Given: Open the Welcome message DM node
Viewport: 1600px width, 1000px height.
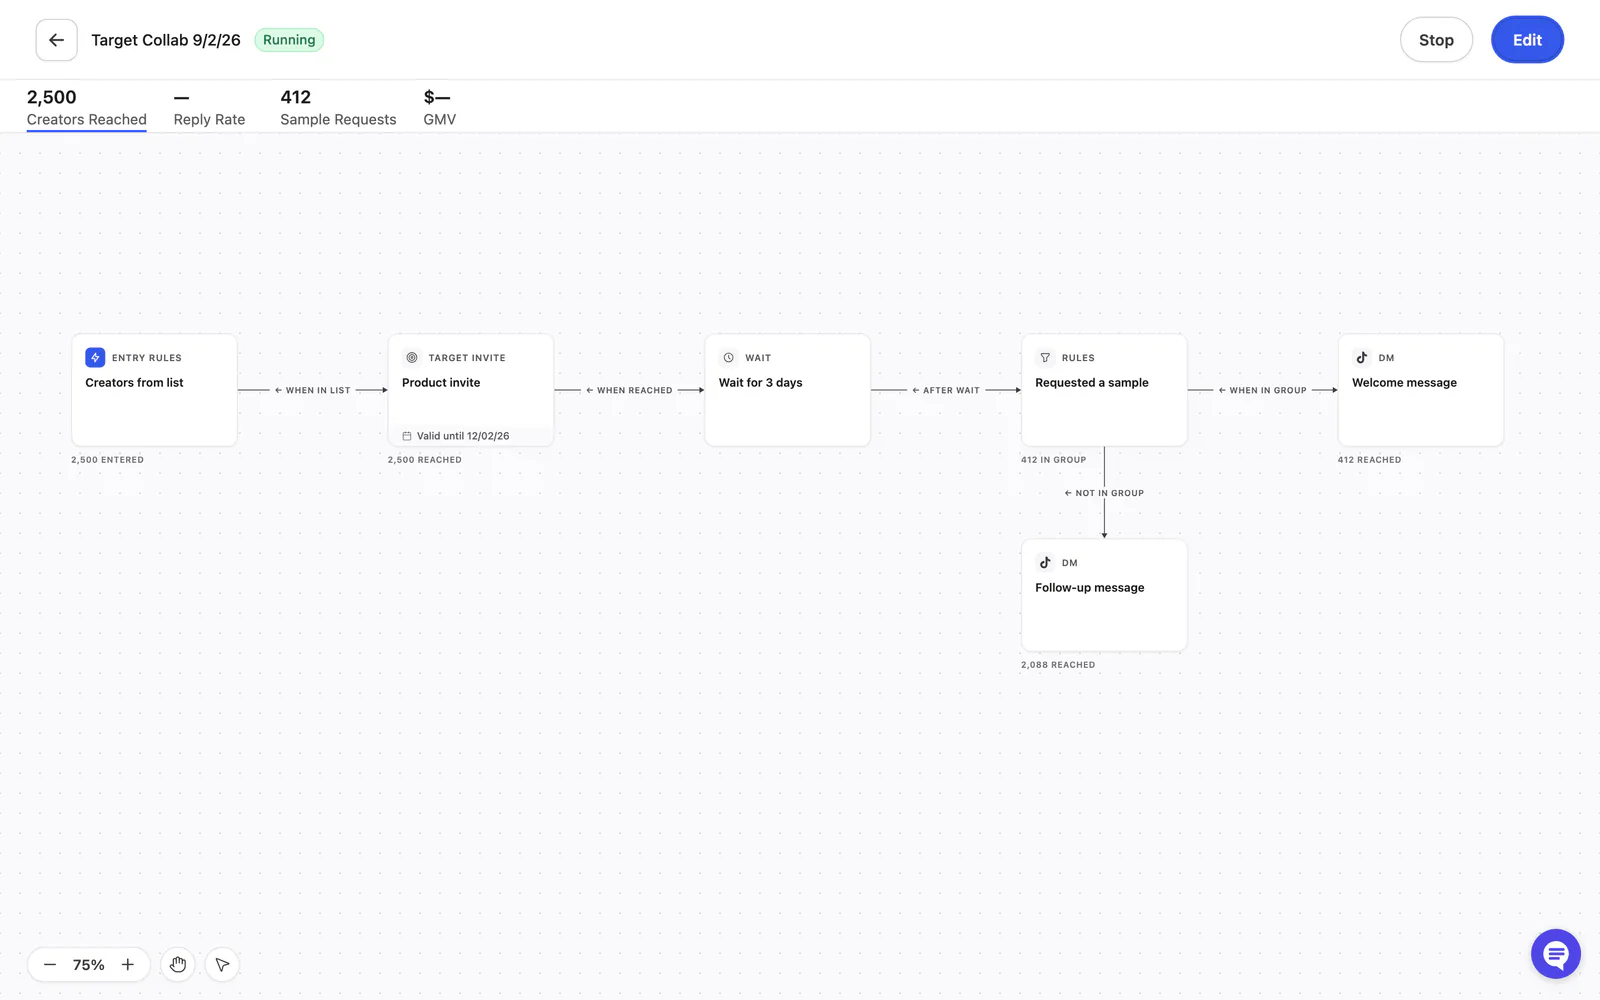Looking at the screenshot, I should tap(1421, 390).
